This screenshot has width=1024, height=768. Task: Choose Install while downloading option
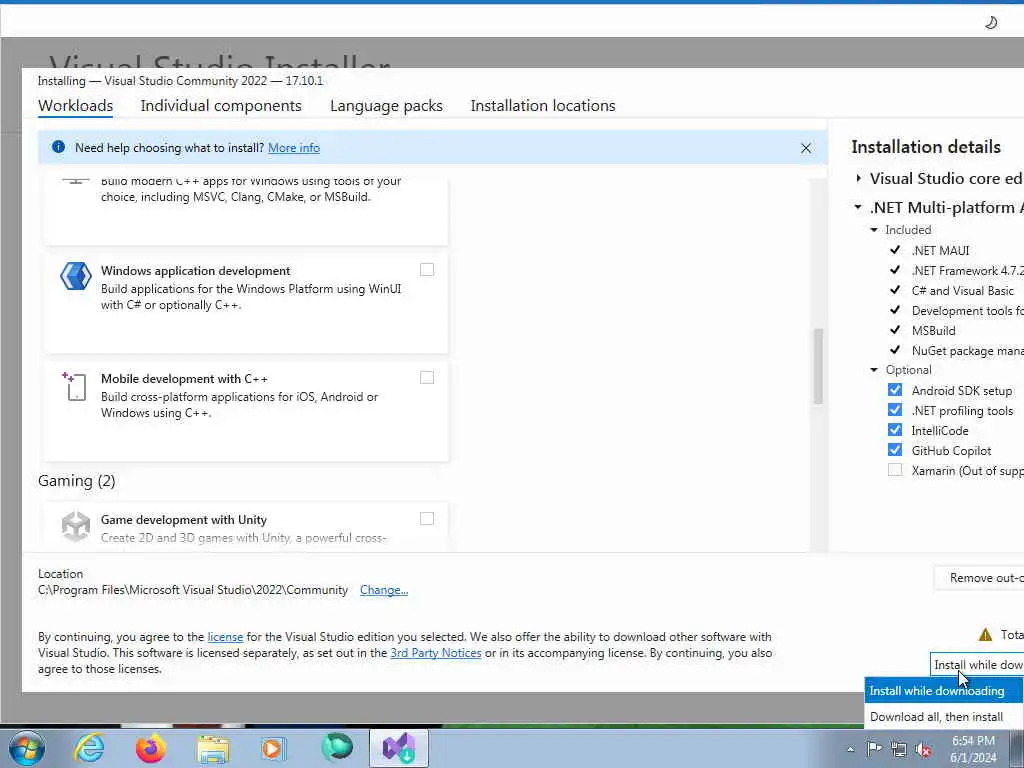944,691
